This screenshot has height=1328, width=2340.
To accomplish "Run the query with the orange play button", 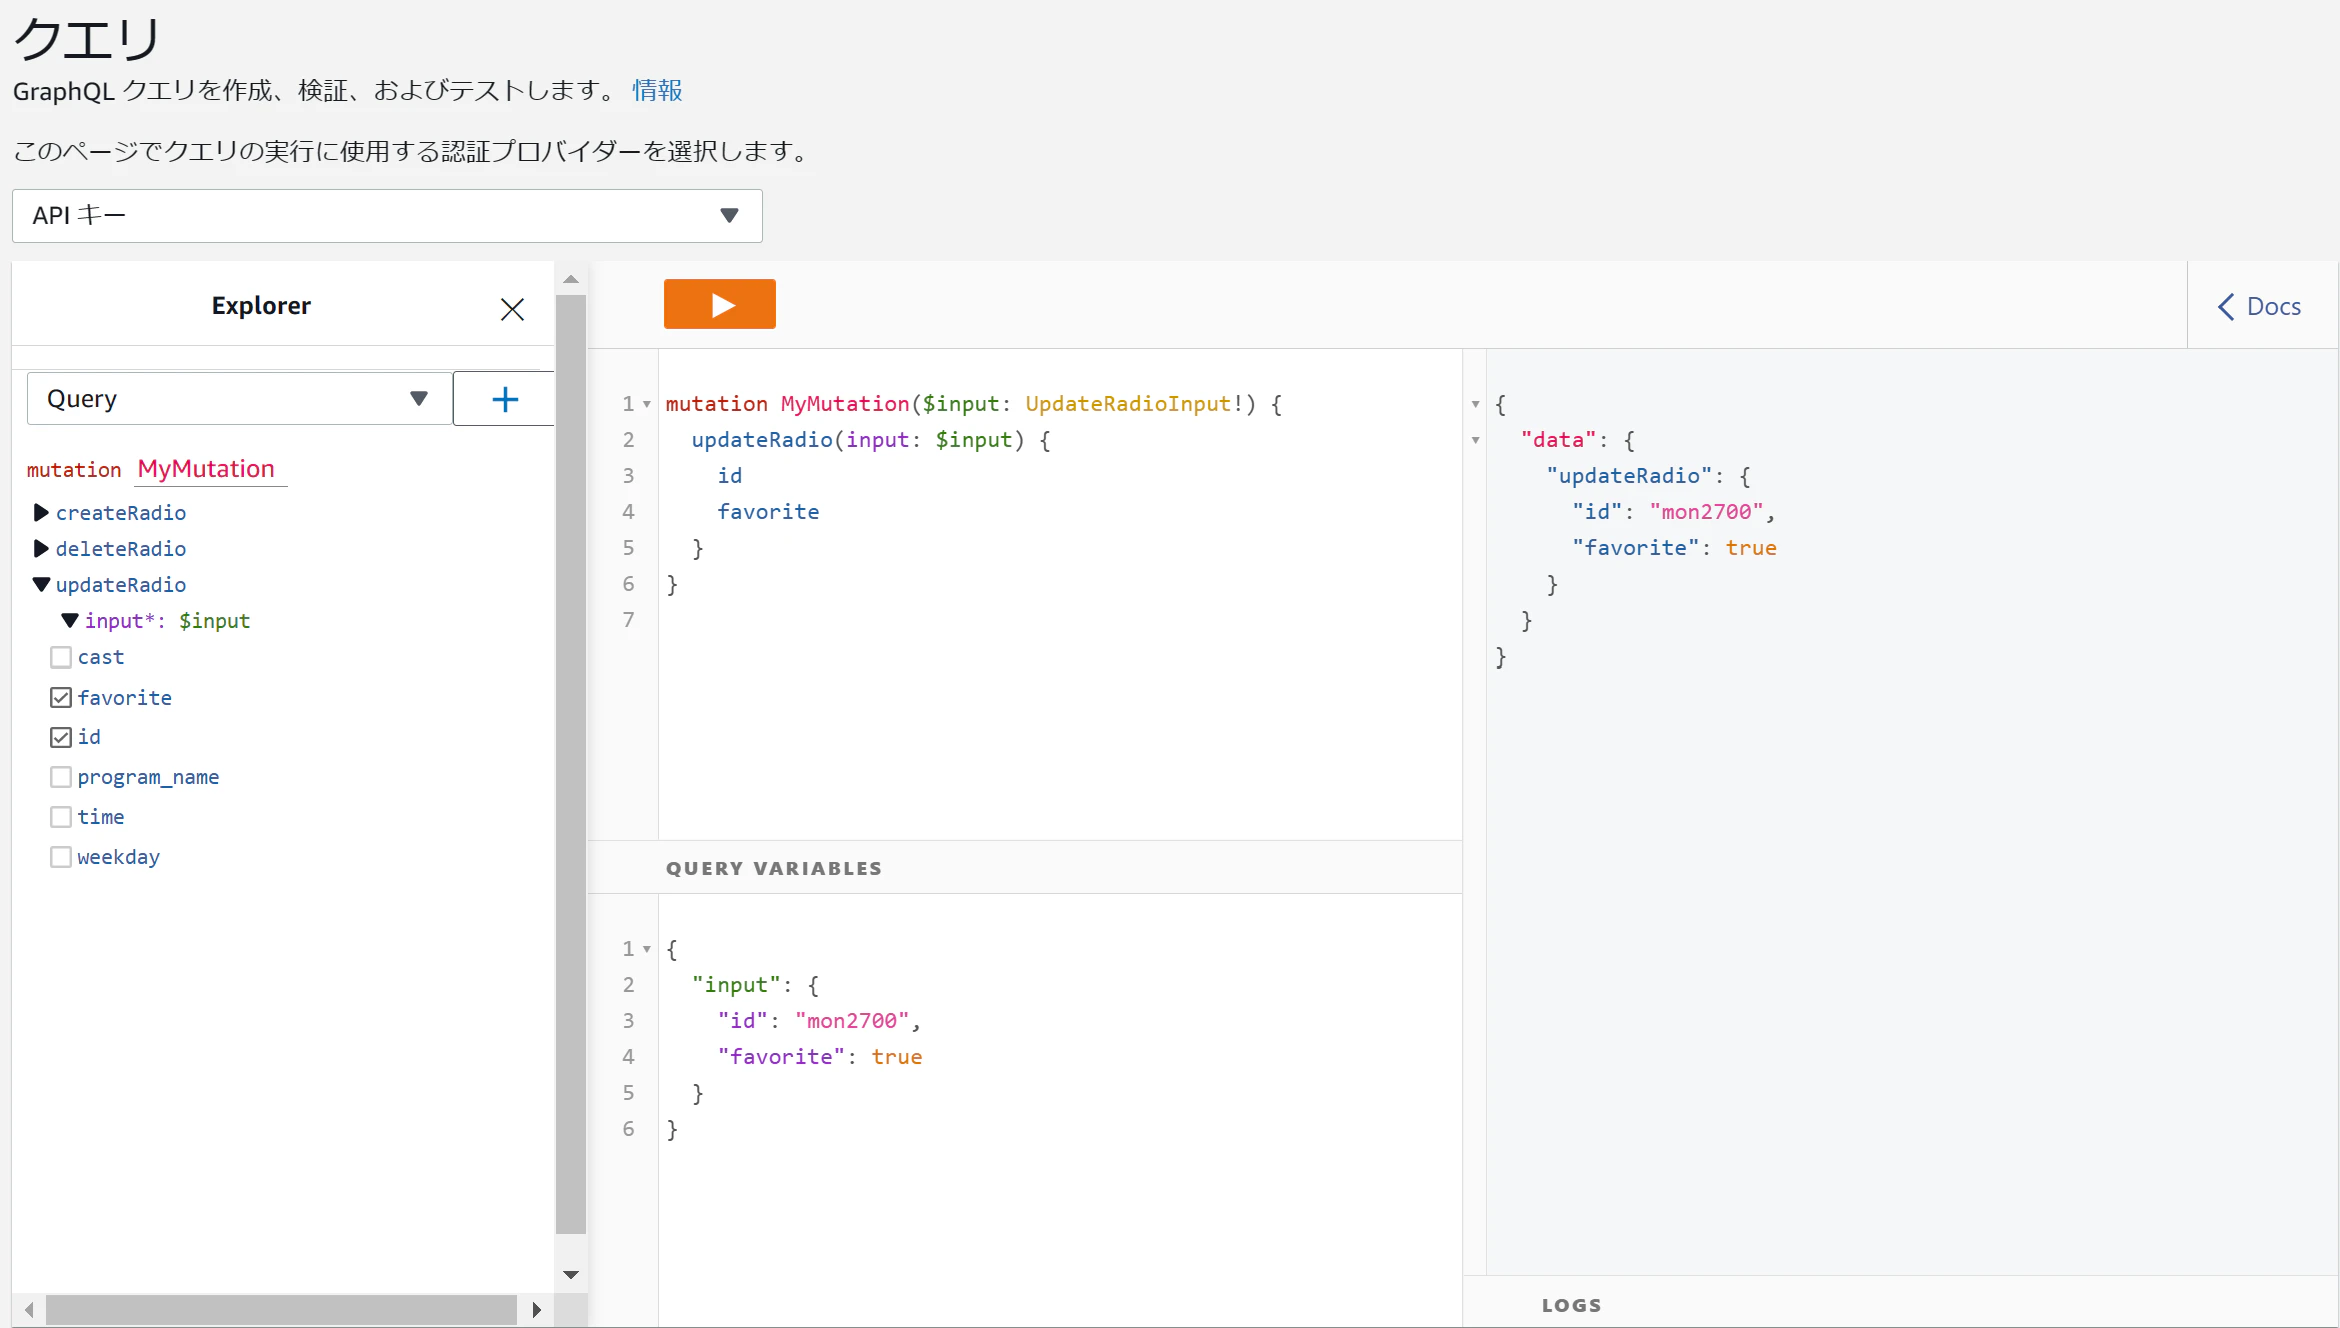I will pyautogui.click(x=719, y=304).
